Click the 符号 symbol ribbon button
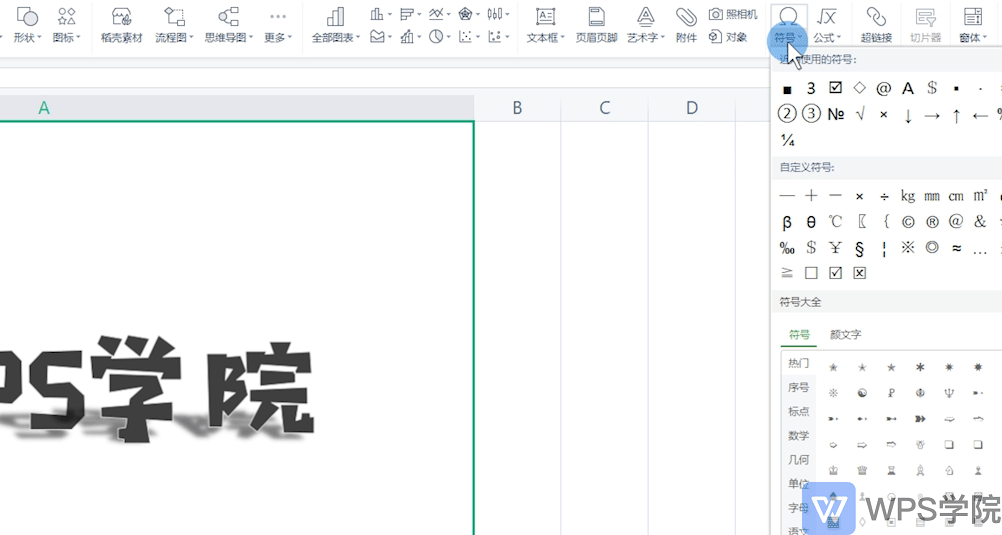This screenshot has width=1002, height=535. pos(788,25)
